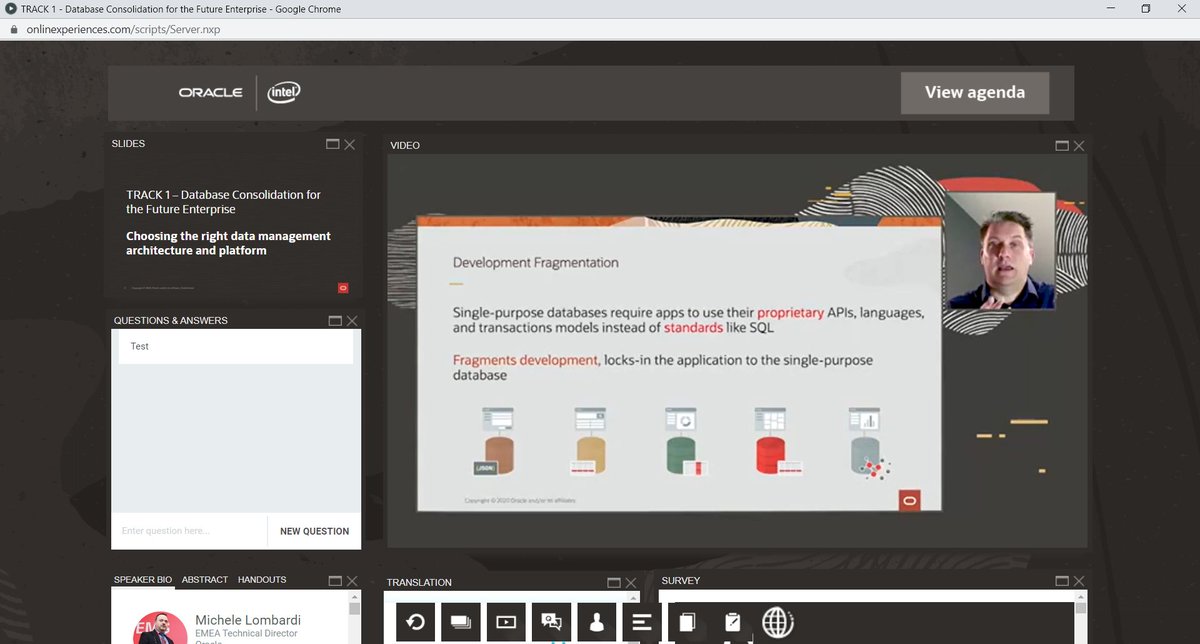
Task: Maximize the Video panel
Action: click(1062, 146)
